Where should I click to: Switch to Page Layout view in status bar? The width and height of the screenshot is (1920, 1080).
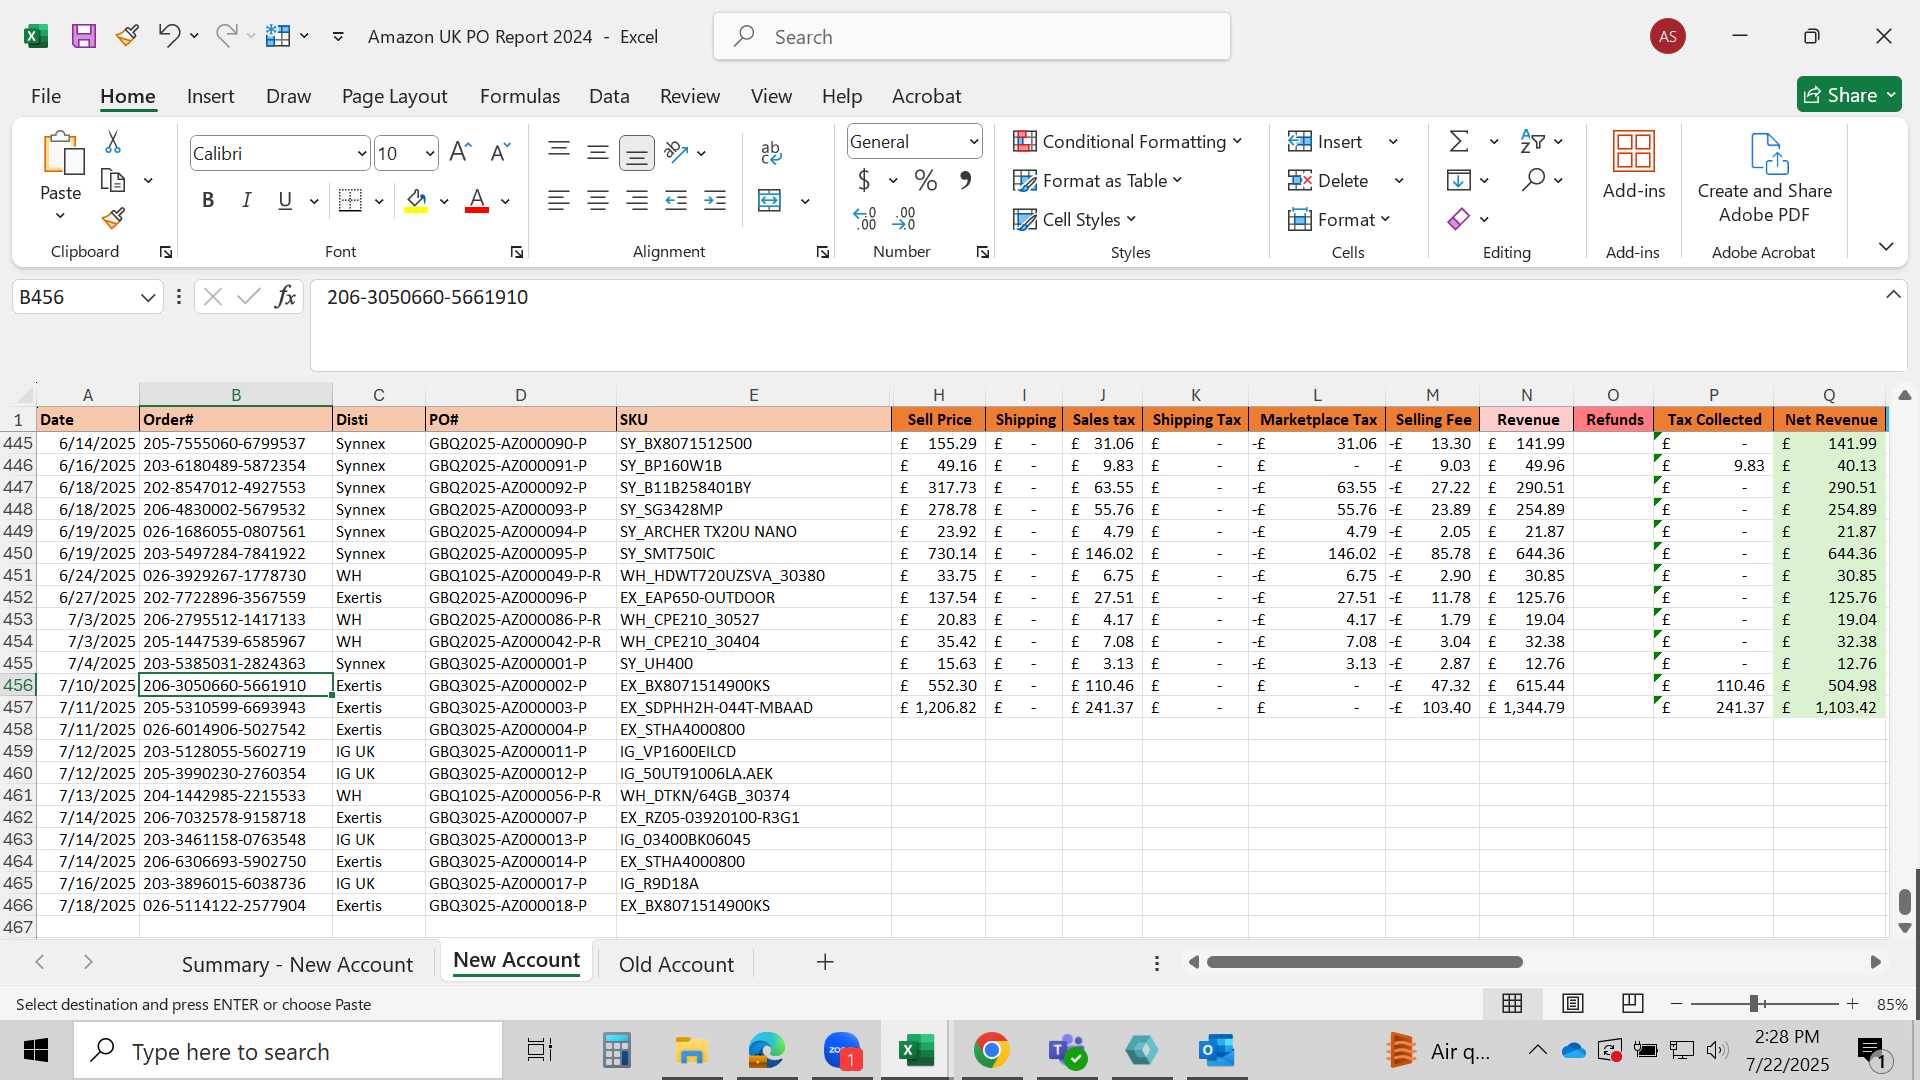pyautogui.click(x=1573, y=1003)
